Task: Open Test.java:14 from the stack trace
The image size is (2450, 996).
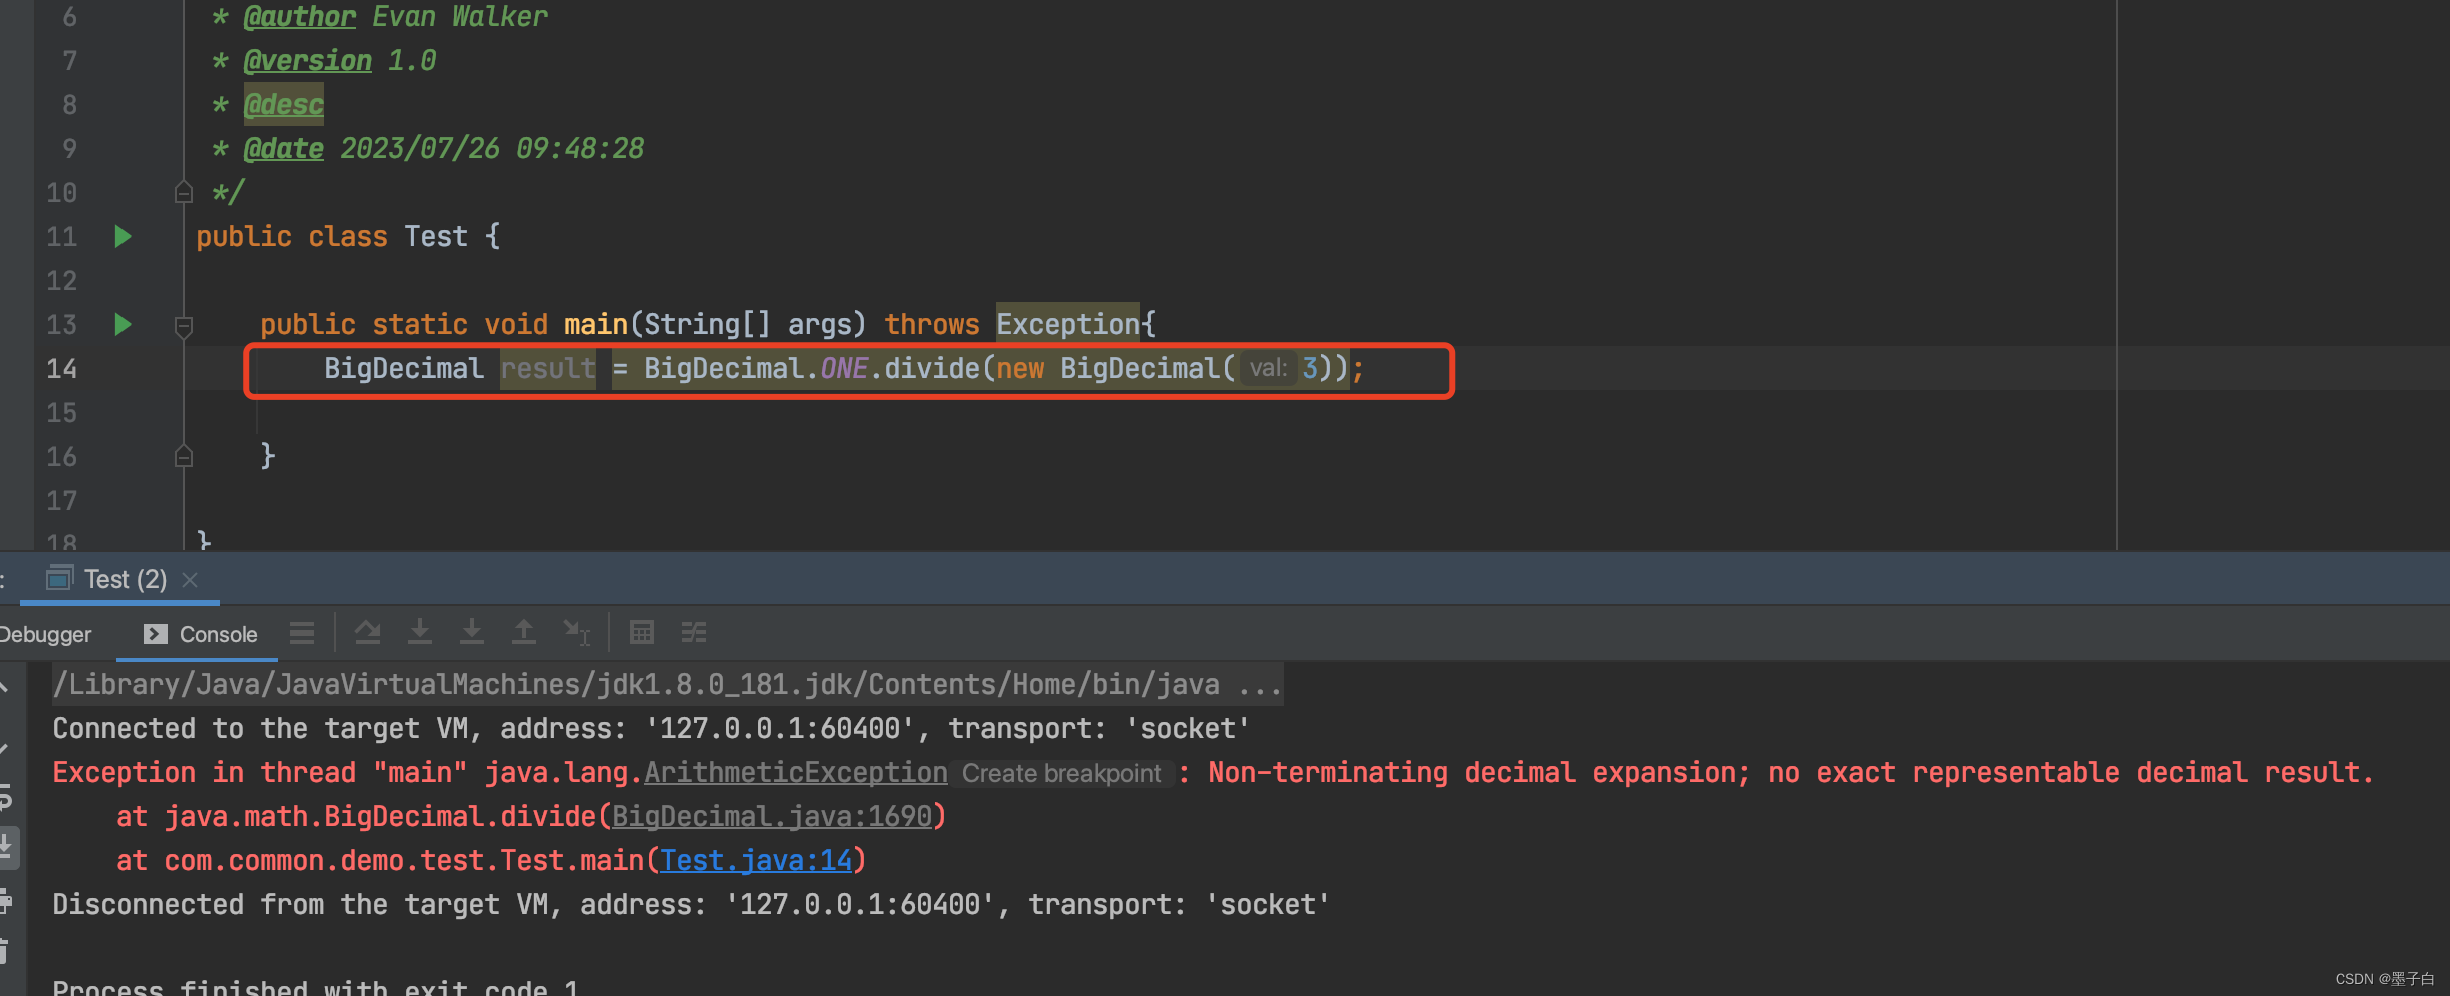Action: coord(757,860)
